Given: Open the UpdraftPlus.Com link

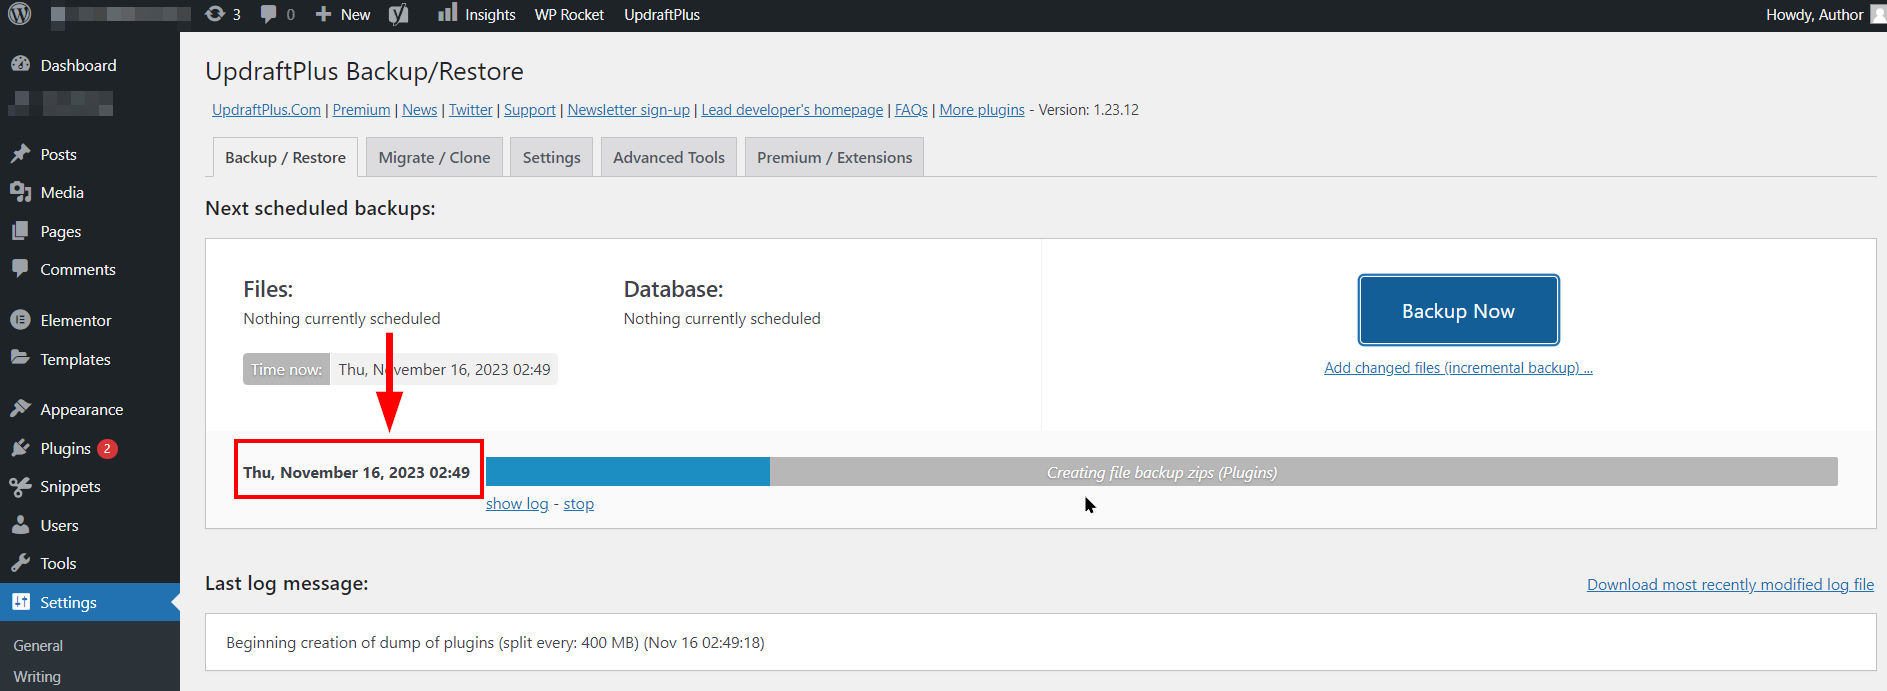Looking at the screenshot, I should [266, 110].
